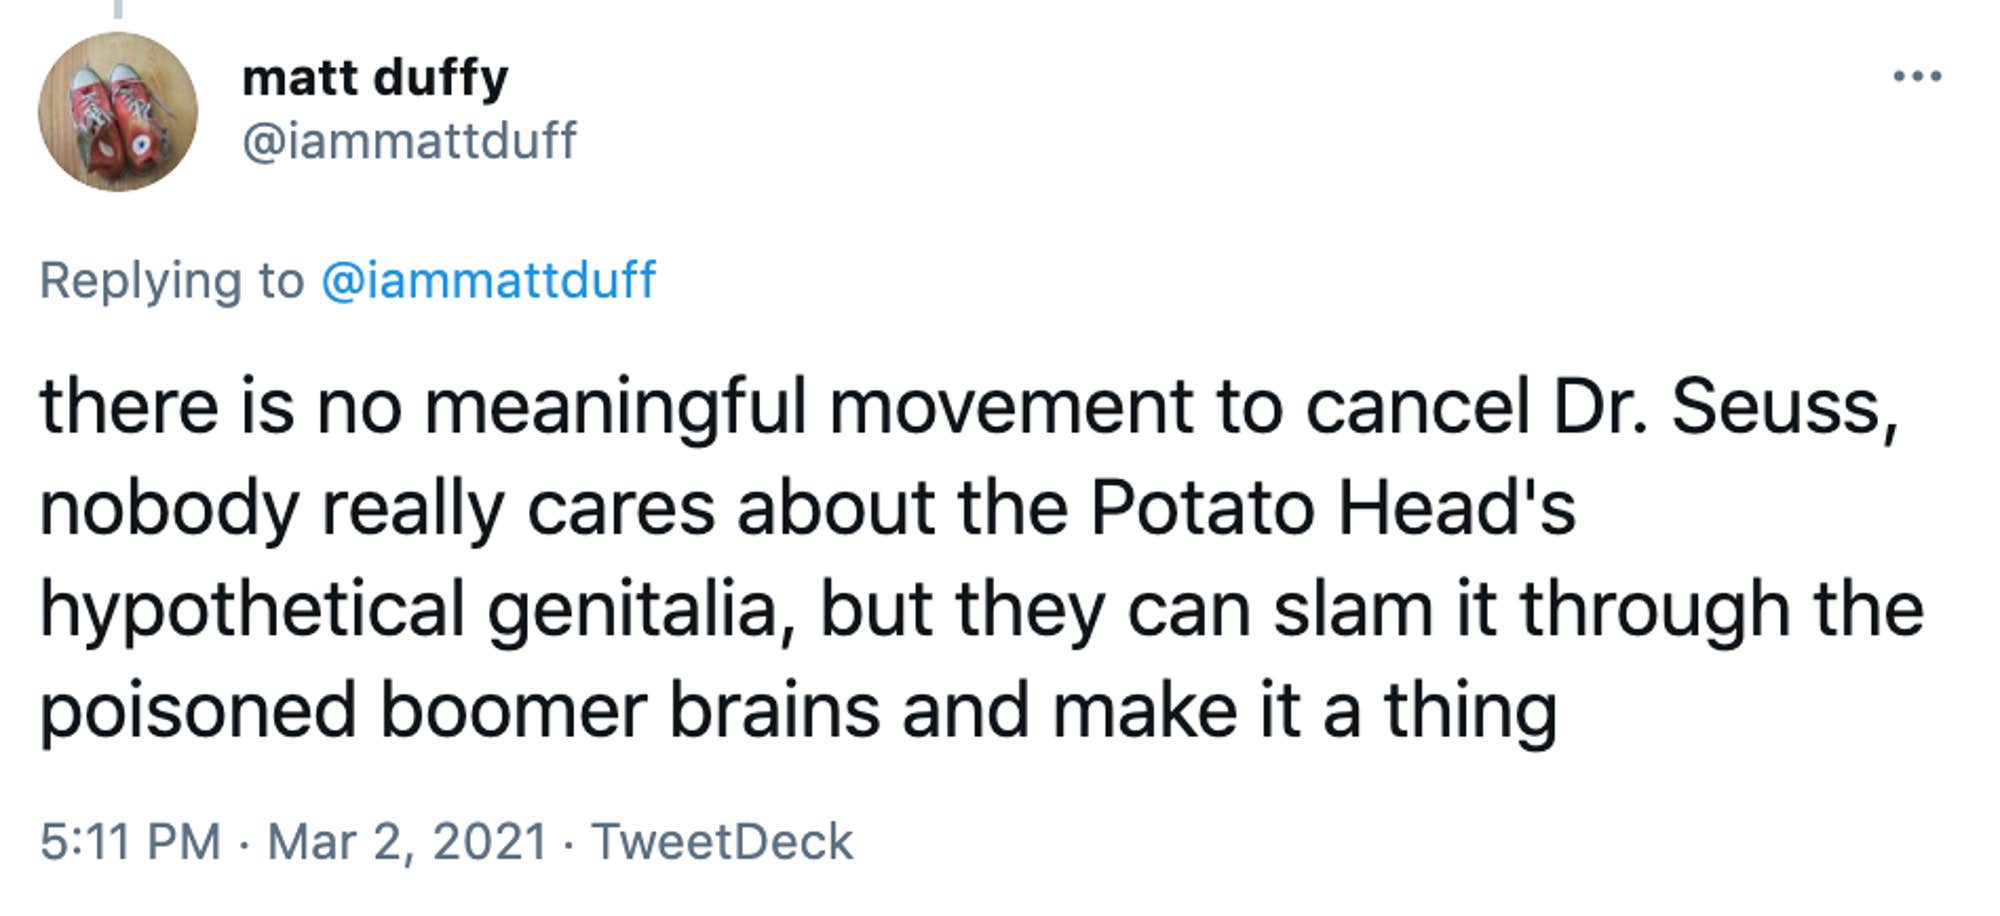
Task: Click the "Replying to" label text
Action: 171,280
